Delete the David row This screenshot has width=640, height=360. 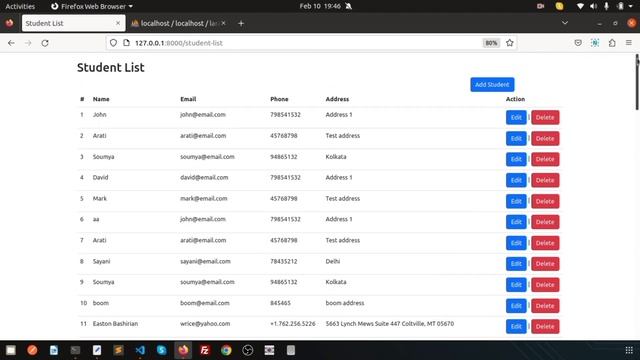pyautogui.click(x=545, y=180)
